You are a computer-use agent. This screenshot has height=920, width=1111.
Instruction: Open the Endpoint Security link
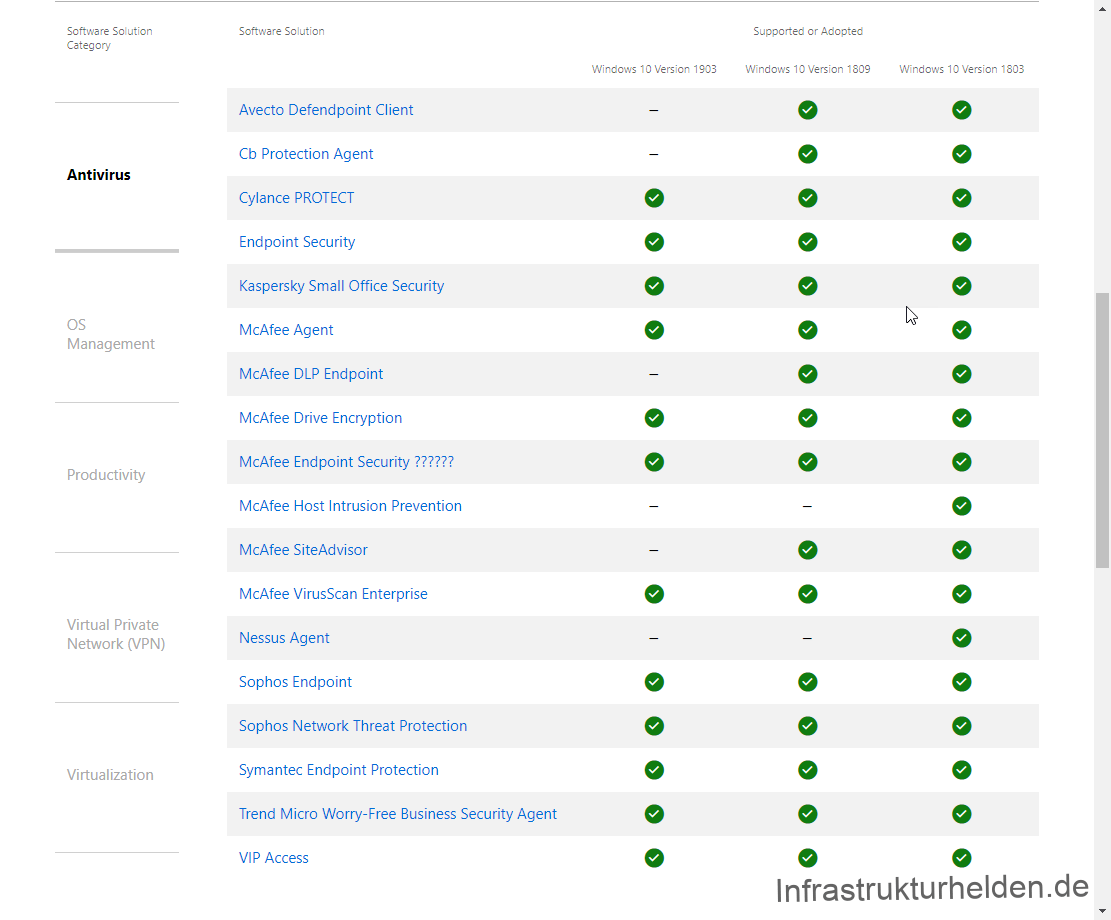point(297,242)
